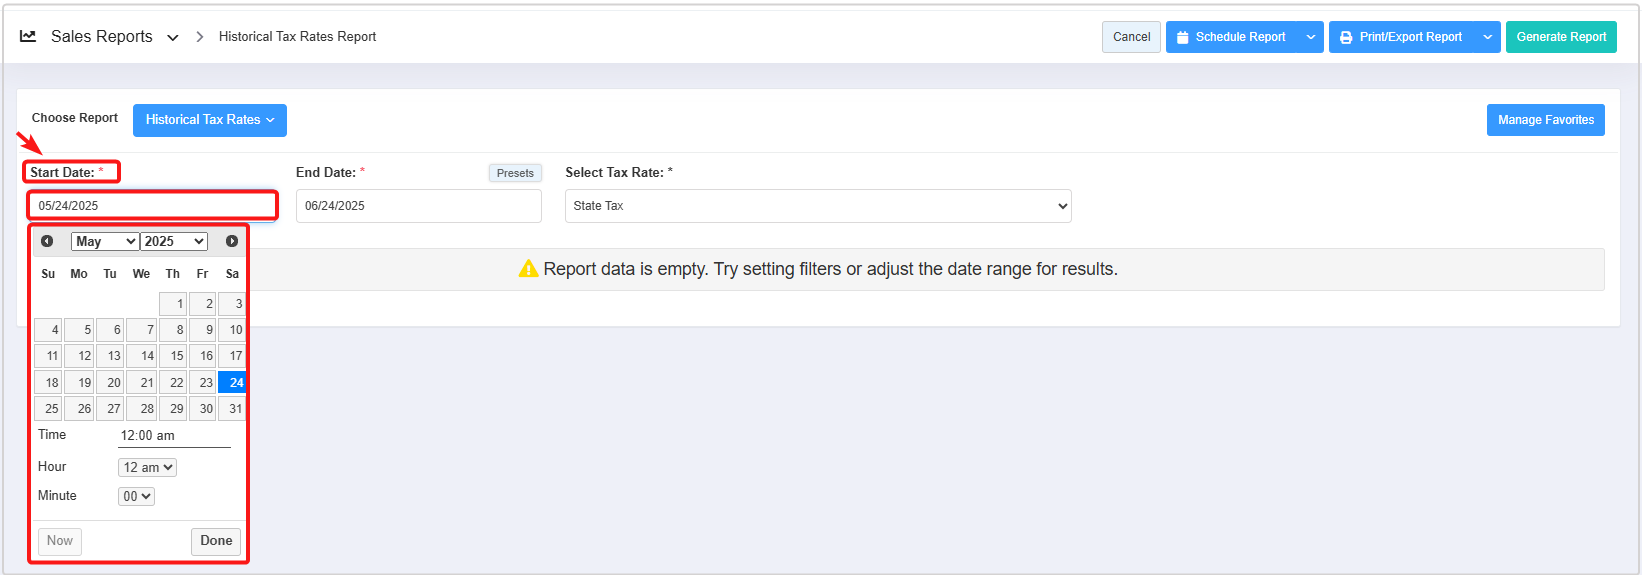1642x575 pixels.
Task: Open the Minute dropdown in time picker
Action: (x=136, y=496)
